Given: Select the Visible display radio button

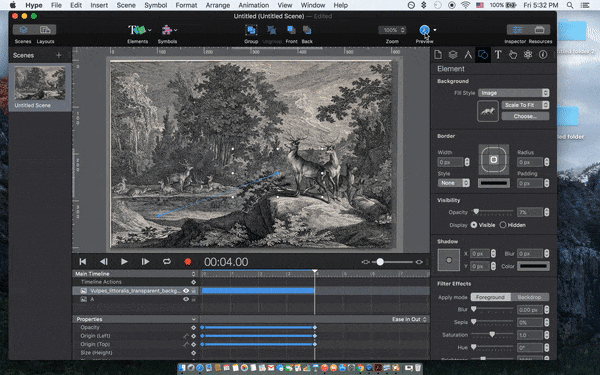Looking at the screenshot, I should (474, 225).
